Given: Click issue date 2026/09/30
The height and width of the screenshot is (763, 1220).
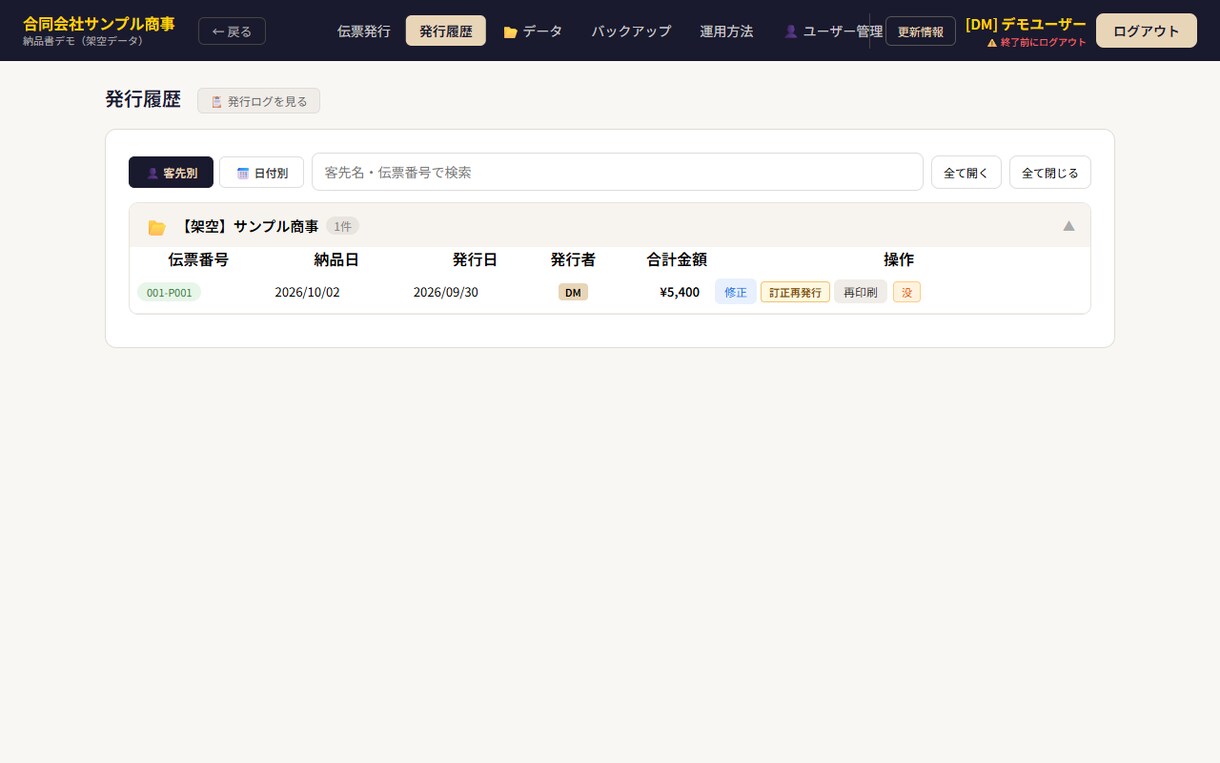Looking at the screenshot, I should coord(446,292).
